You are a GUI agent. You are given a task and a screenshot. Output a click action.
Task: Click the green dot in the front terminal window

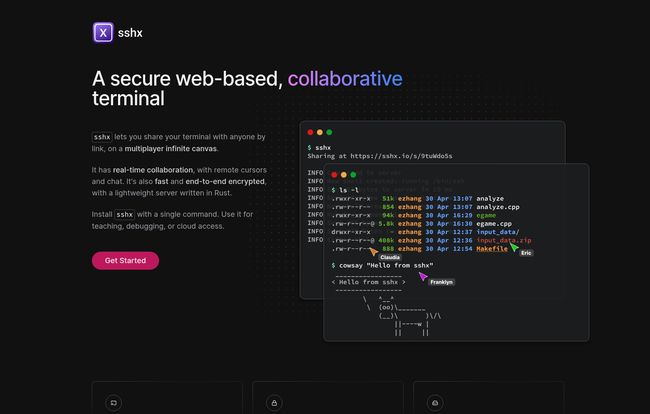point(353,175)
